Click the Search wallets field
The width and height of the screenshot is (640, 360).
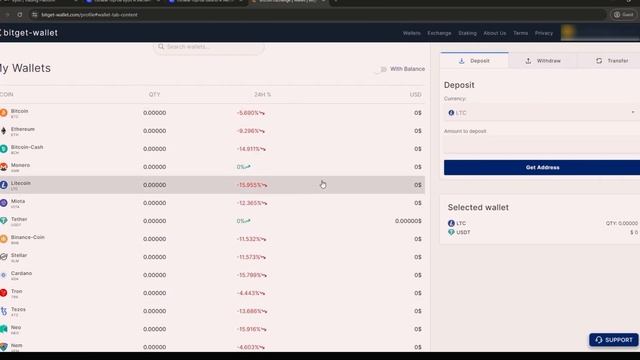coord(209,47)
